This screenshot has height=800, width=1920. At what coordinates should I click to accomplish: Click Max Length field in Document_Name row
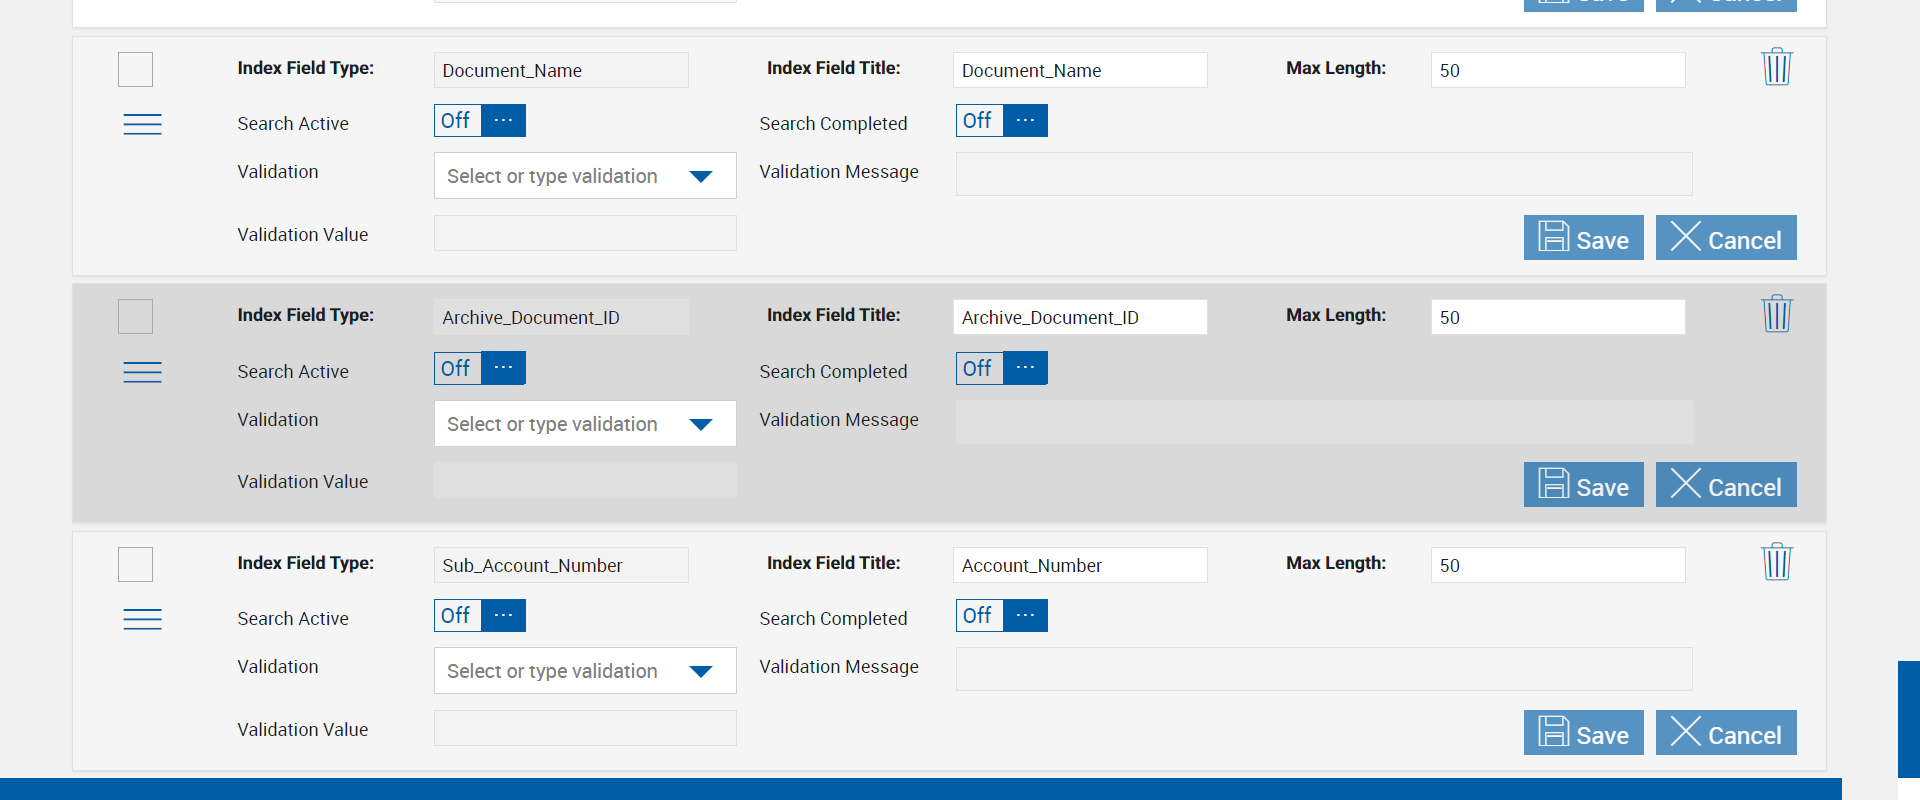(1557, 70)
